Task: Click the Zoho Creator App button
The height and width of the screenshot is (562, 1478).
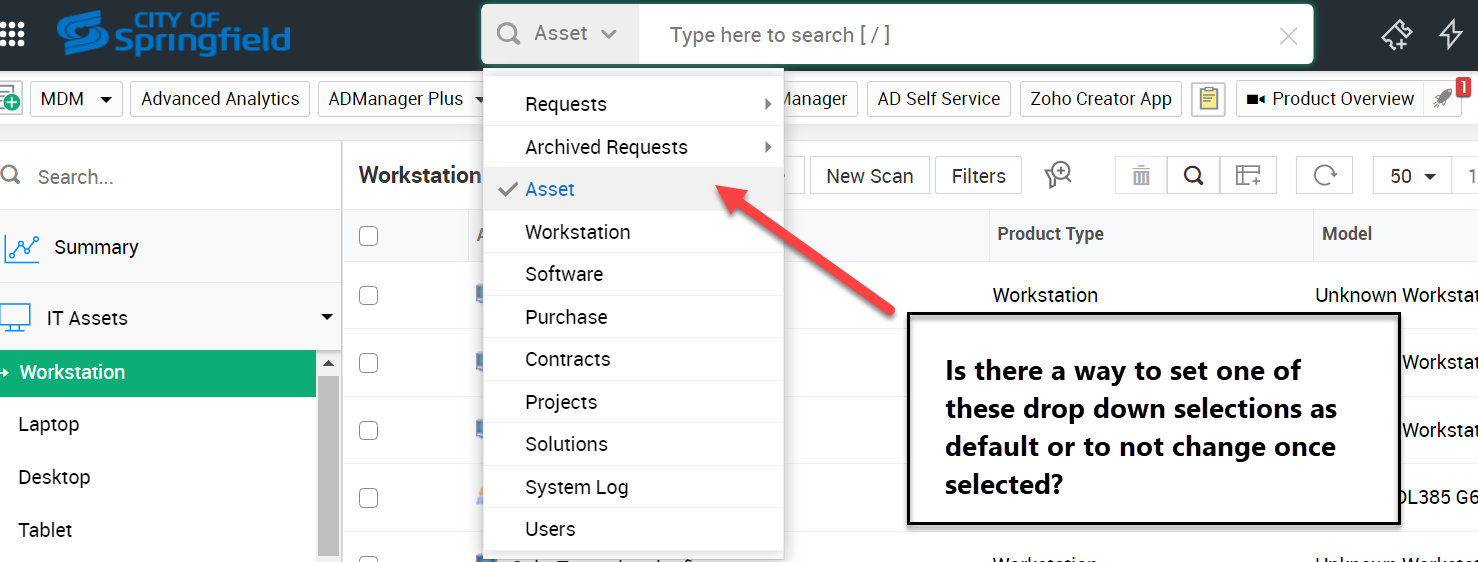Action: [x=1101, y=99]
